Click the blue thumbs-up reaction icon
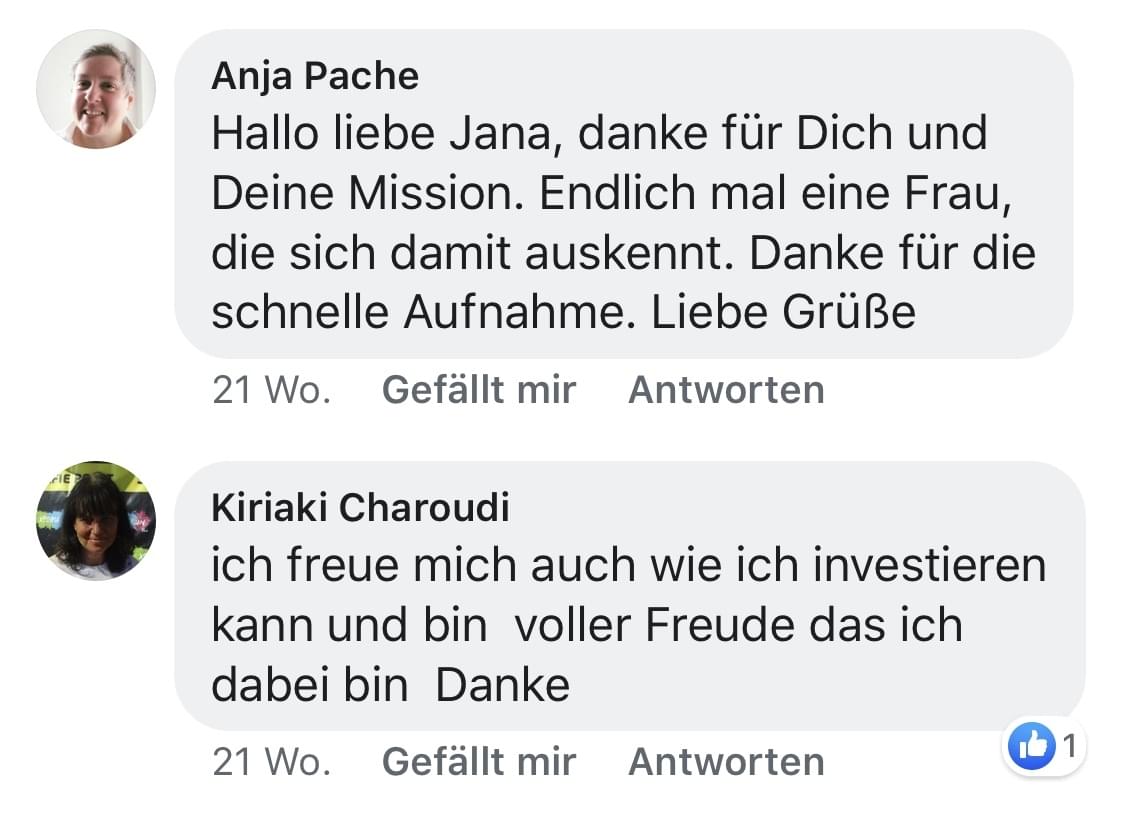This screenshot has width=1125, height=829. coord(1032,745)
